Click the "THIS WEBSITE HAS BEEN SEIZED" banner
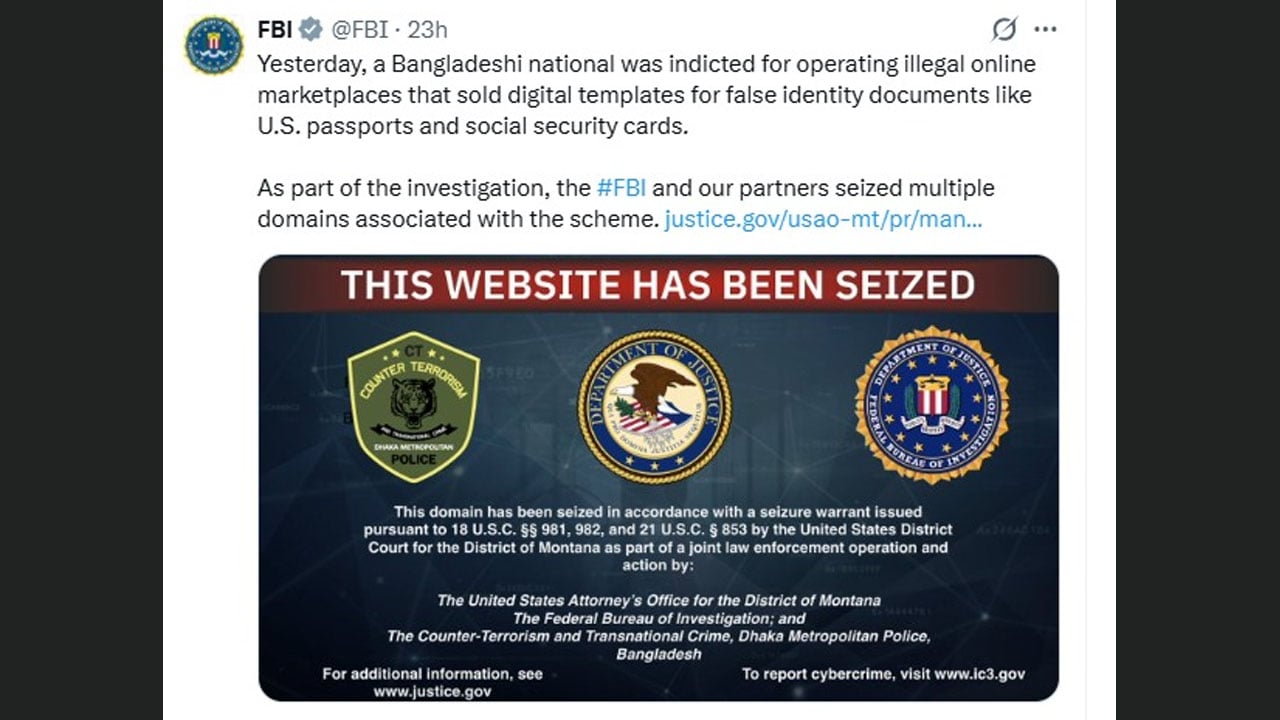 coord(658,285)
